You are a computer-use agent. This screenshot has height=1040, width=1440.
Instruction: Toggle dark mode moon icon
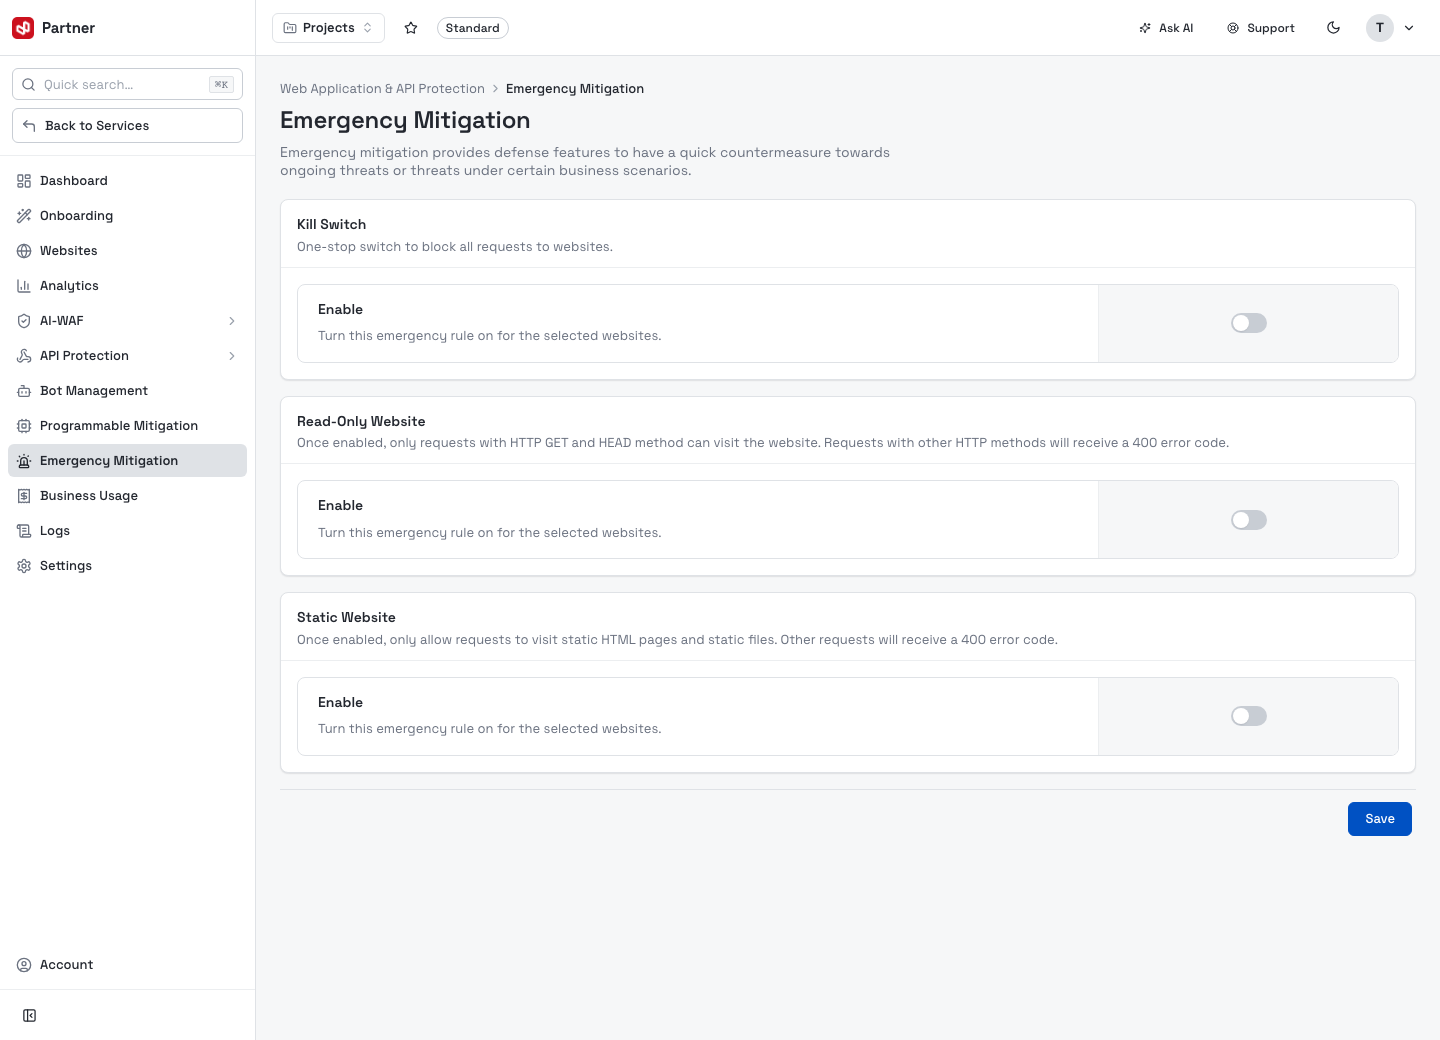[x=1333, y=28]
